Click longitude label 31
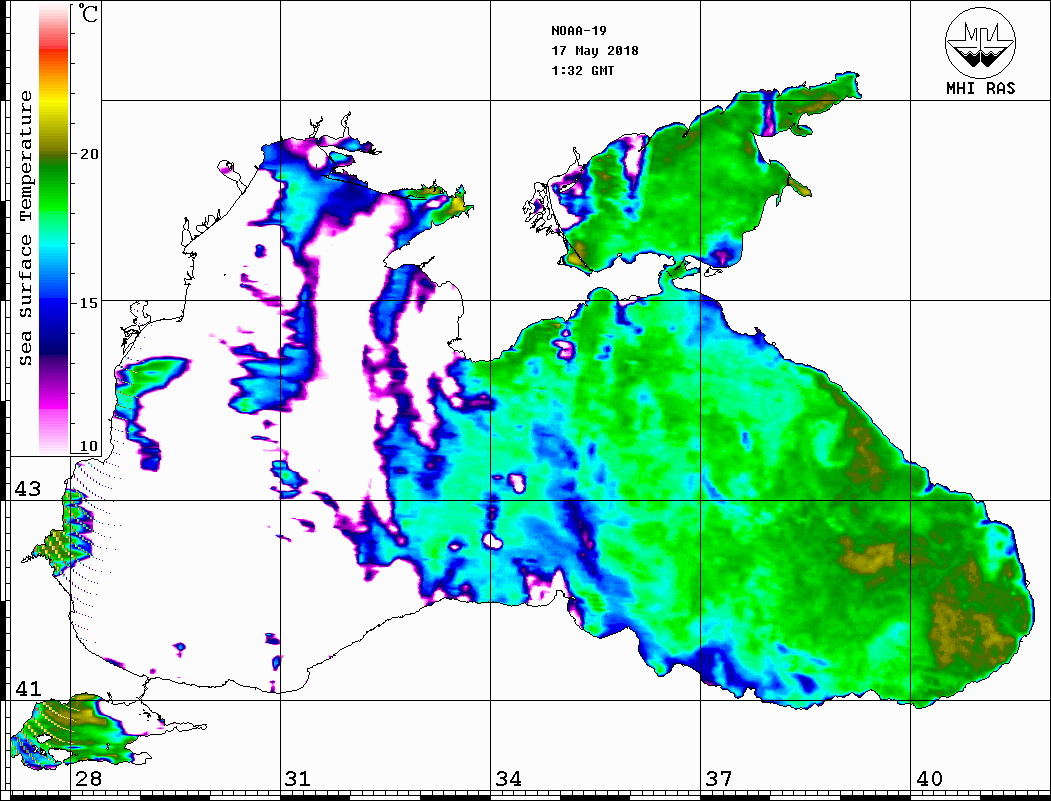The width and height of the screenshot is (1051, 801). [298, 779]
